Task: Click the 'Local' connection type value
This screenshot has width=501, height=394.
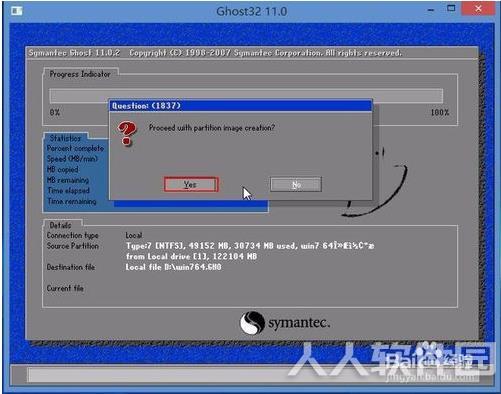Action: [x=134, y=235]
